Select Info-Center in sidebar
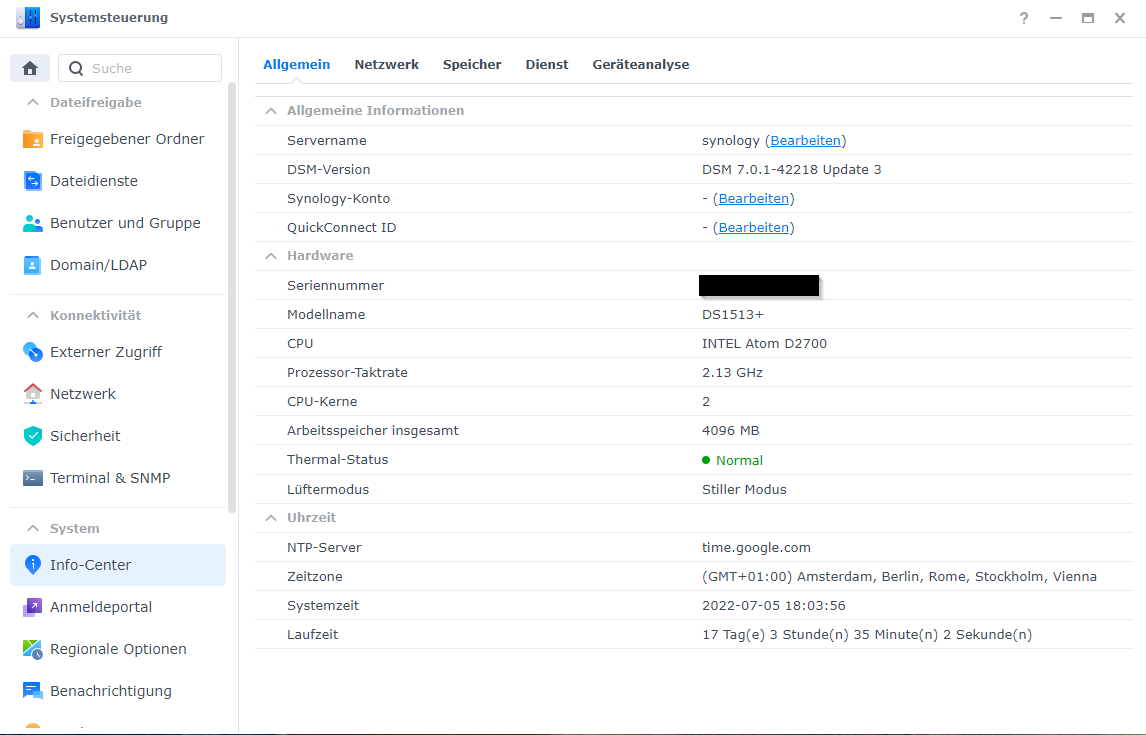Image resolution: width=1146 pixels, height=735 pixels. [x=118, y=565]
